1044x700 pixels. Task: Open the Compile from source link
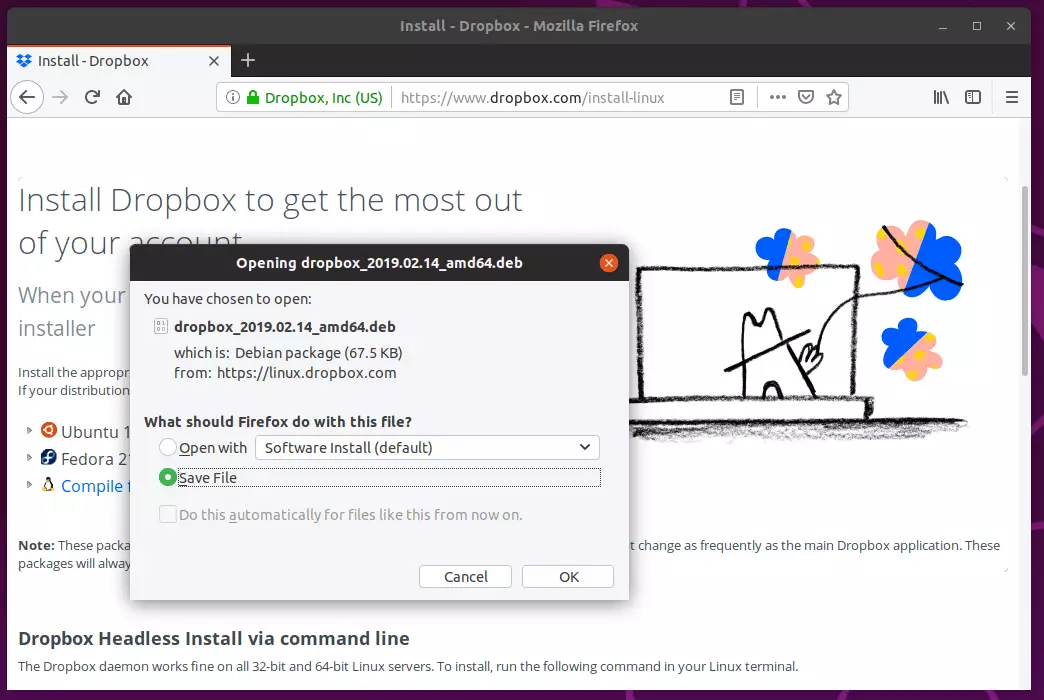click(95, 486)
